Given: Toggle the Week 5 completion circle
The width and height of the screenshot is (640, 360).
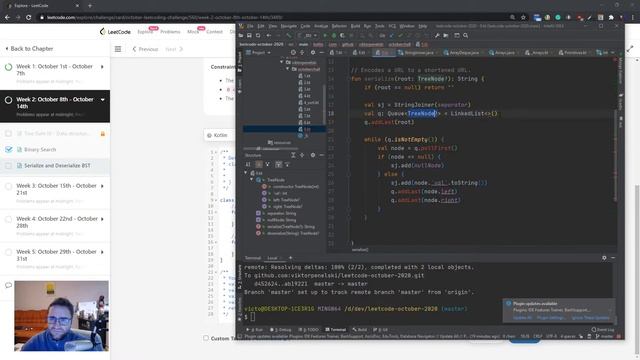Looking at the screenshot, I should click(x=9, y=252).
